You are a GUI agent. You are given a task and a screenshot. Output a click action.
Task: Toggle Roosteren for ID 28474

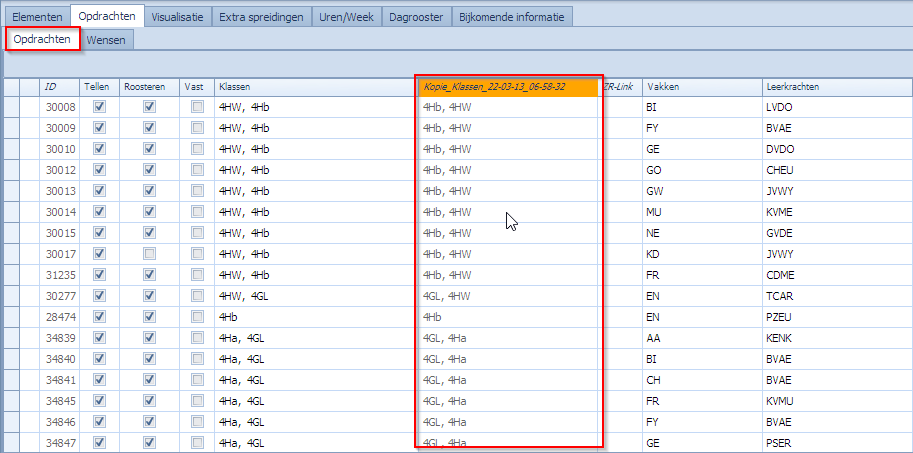(x=150, y=317)
